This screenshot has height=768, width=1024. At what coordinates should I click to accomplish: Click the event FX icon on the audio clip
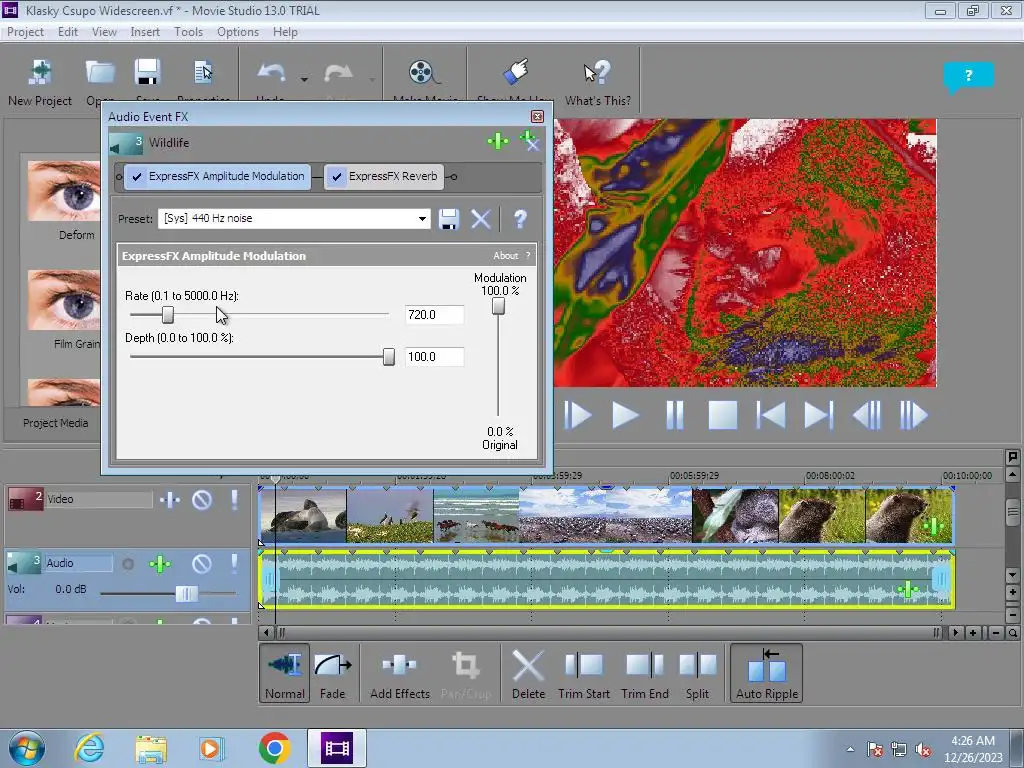click(x=908, y=590)
